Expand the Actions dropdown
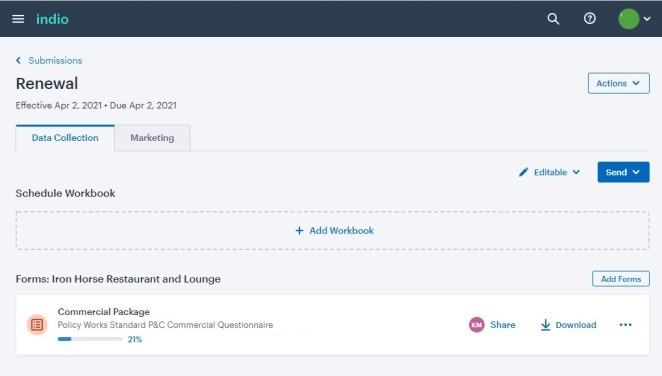This screenshot has height=376, width=662. (619, 83)
